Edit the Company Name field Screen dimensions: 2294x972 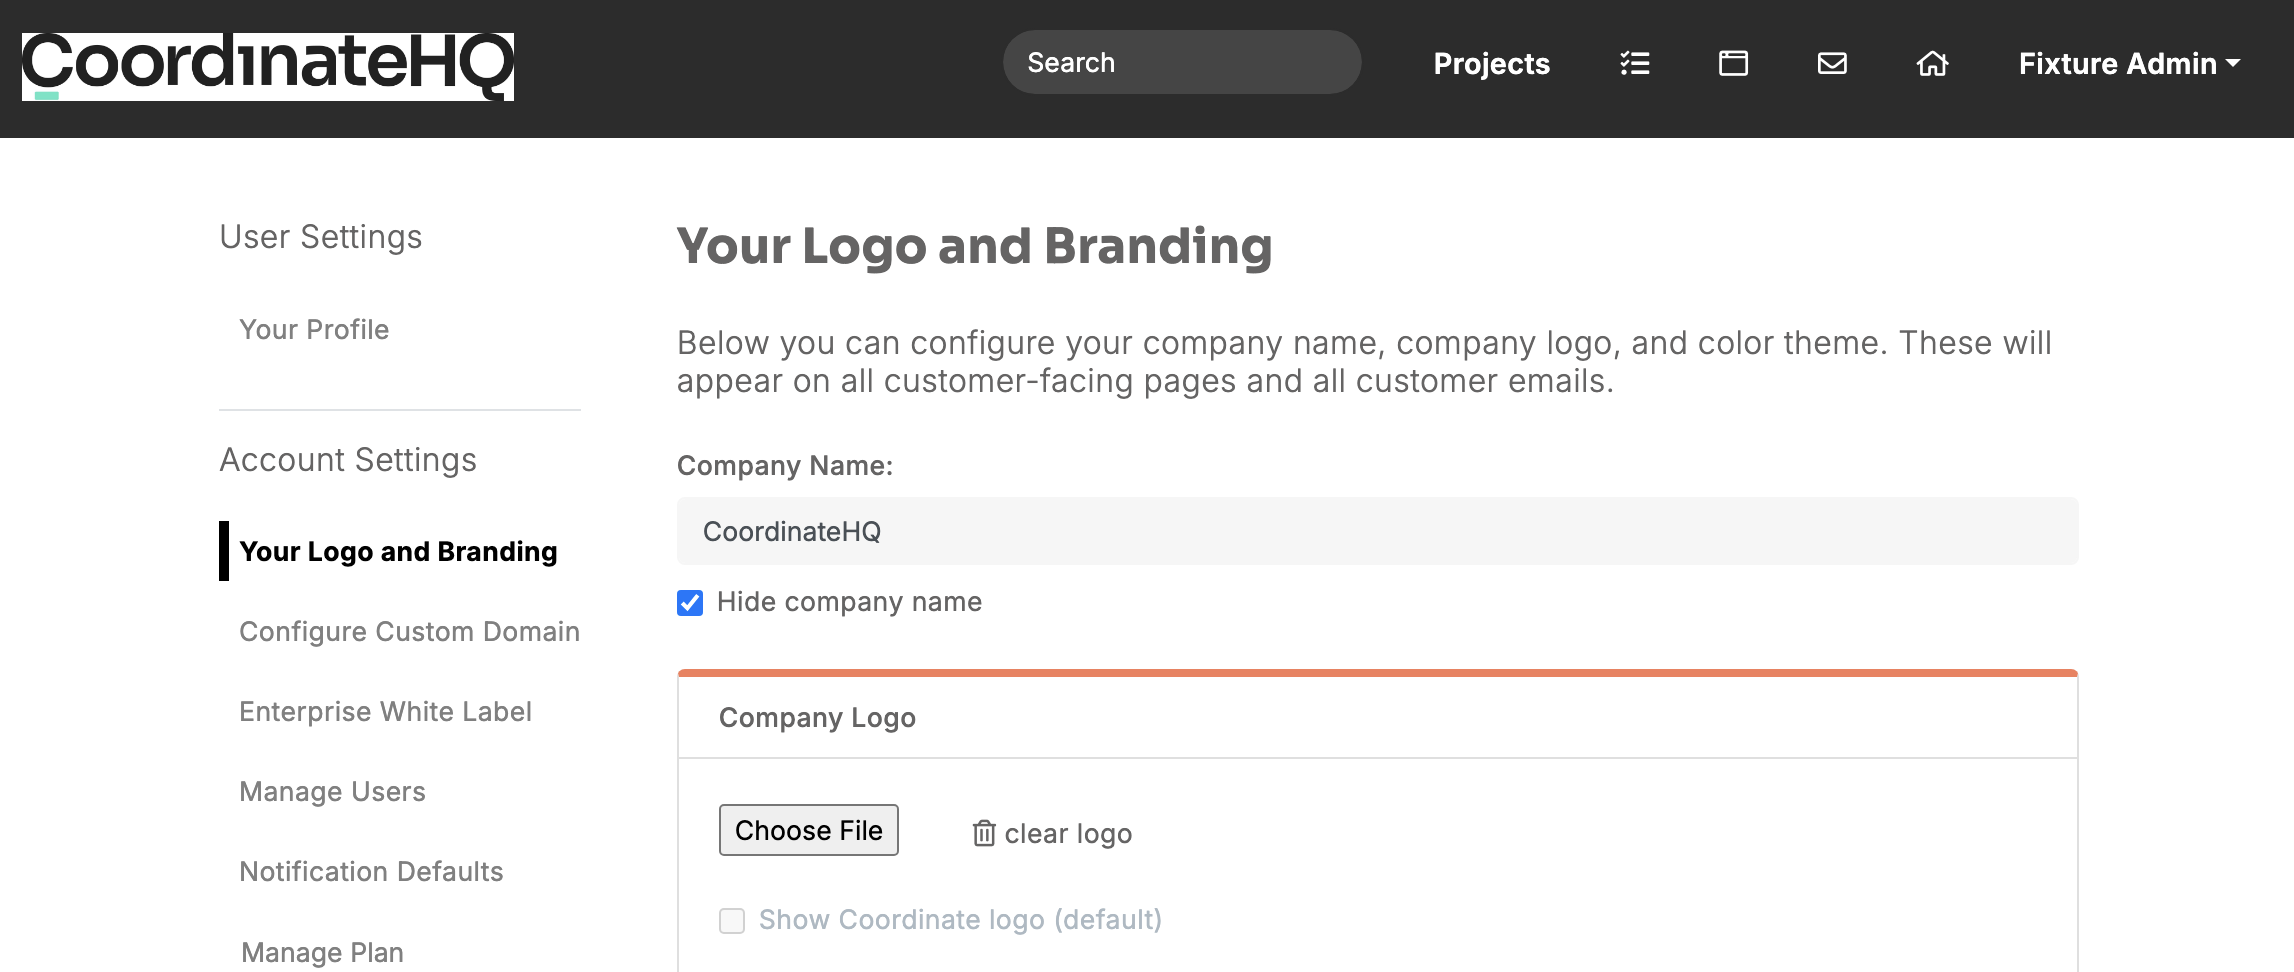1377,531
